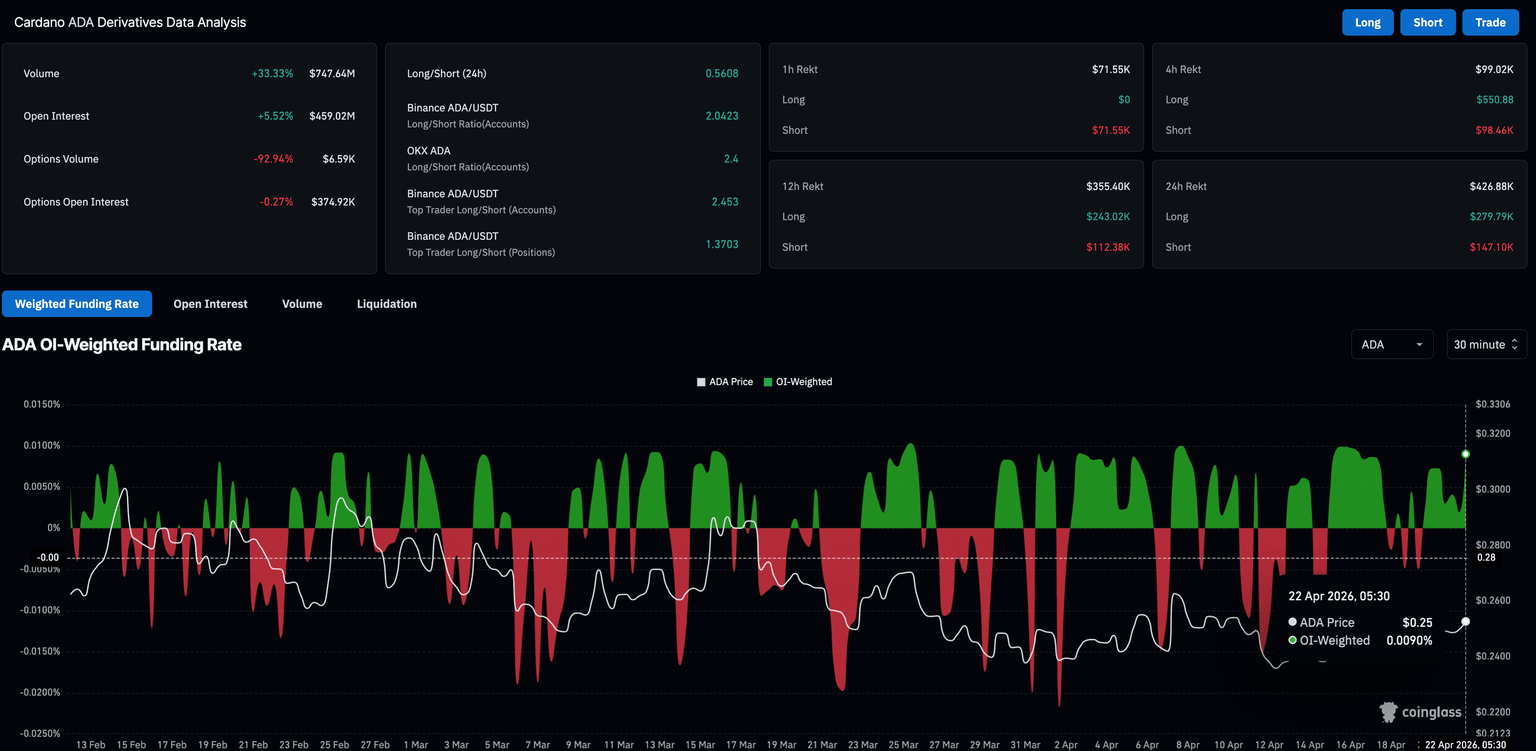Click the 30 minute stepper arrows
This screenshot has width=1536, height=751.
1514,344
